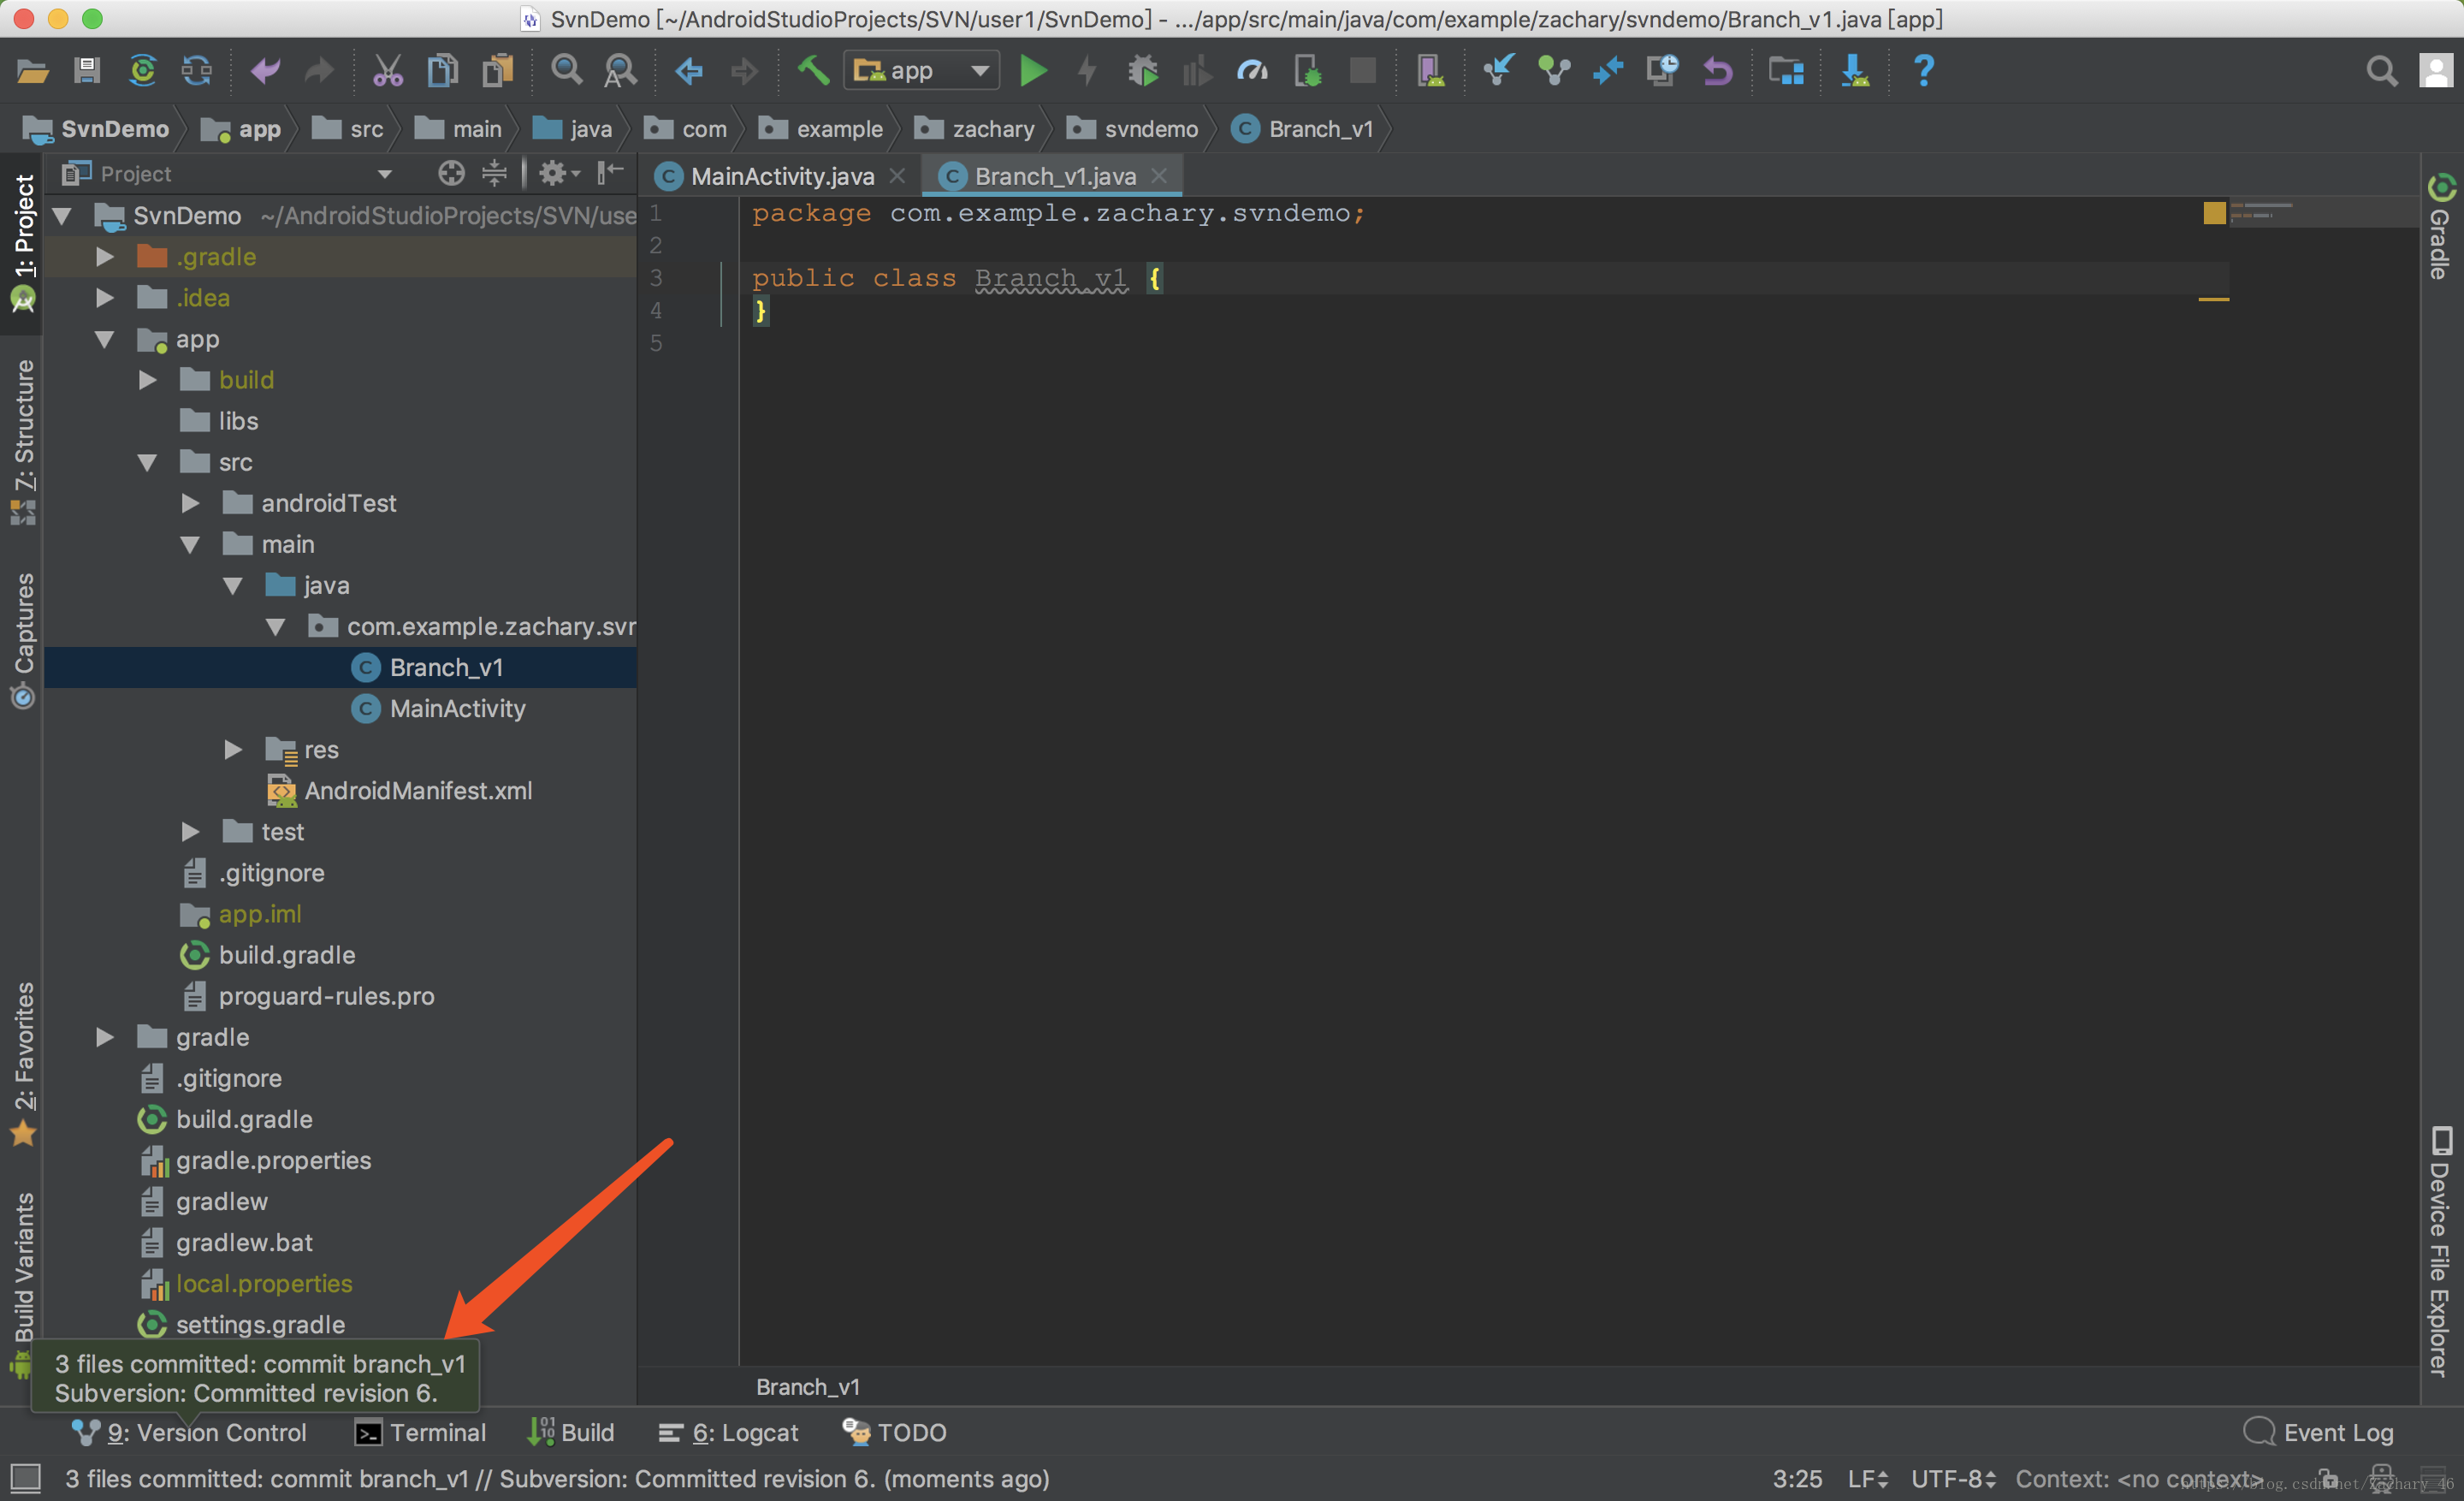
Task: Expand the res folder
Action: (233, 750)
